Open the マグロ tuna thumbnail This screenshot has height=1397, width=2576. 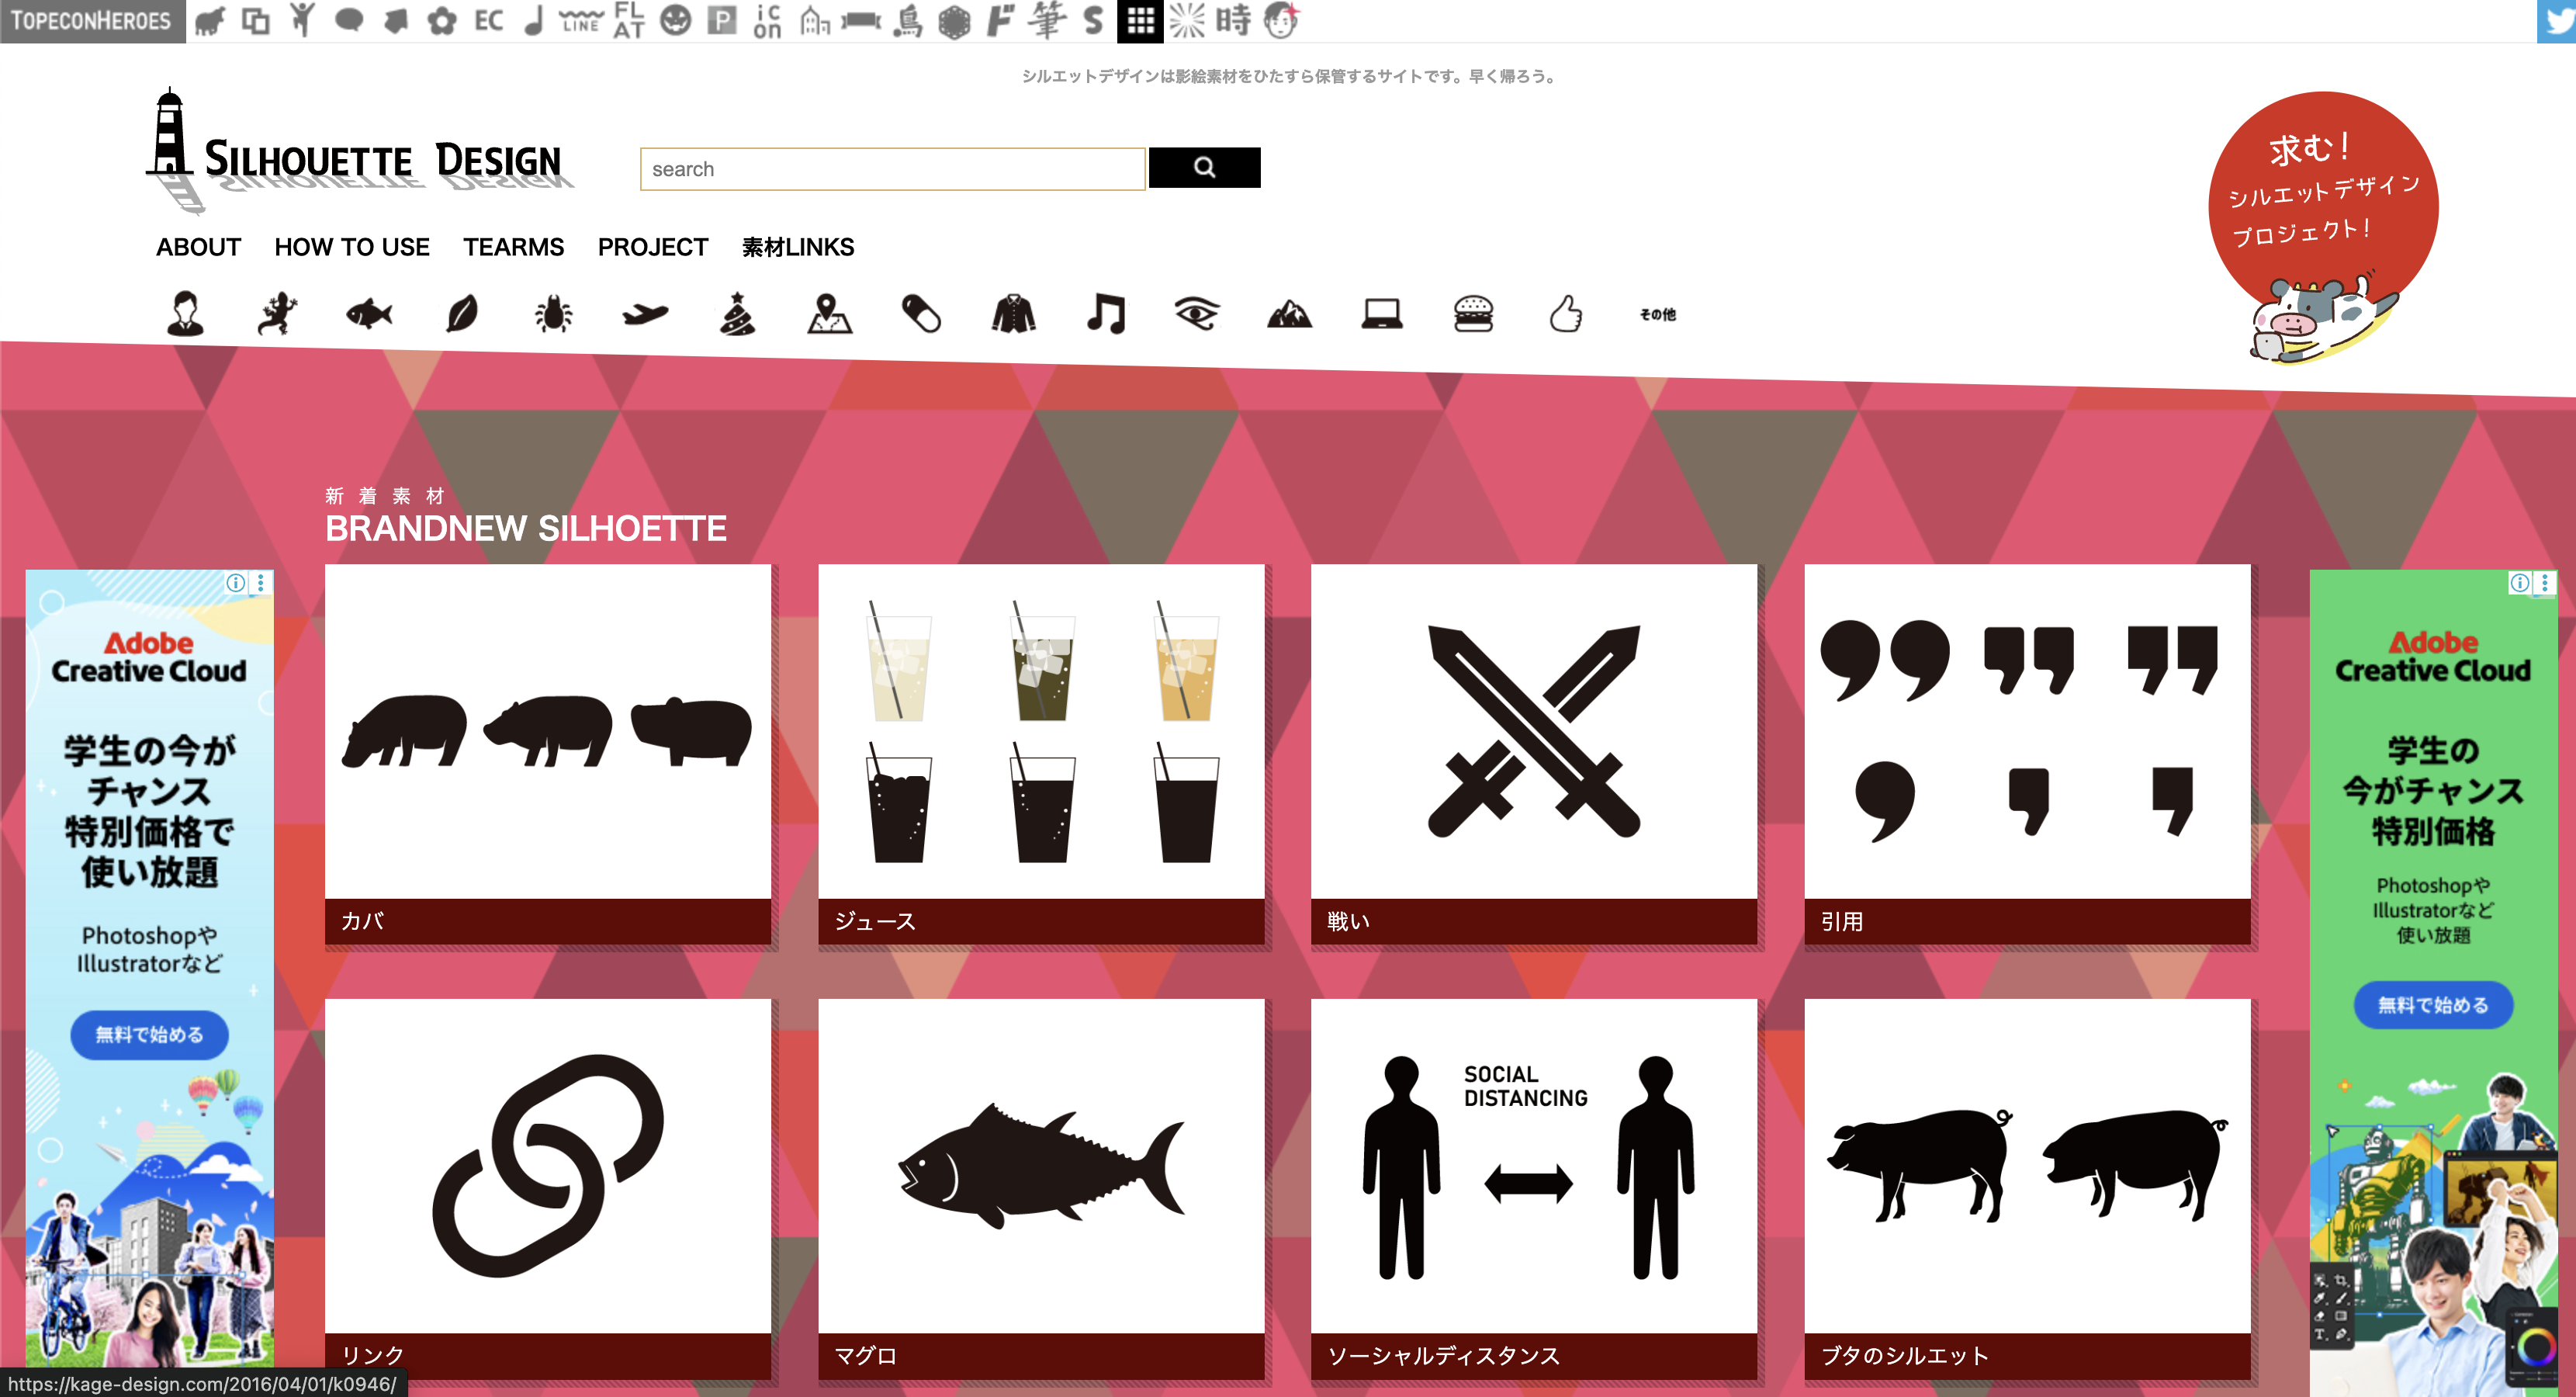(x=1041, y=1166)
